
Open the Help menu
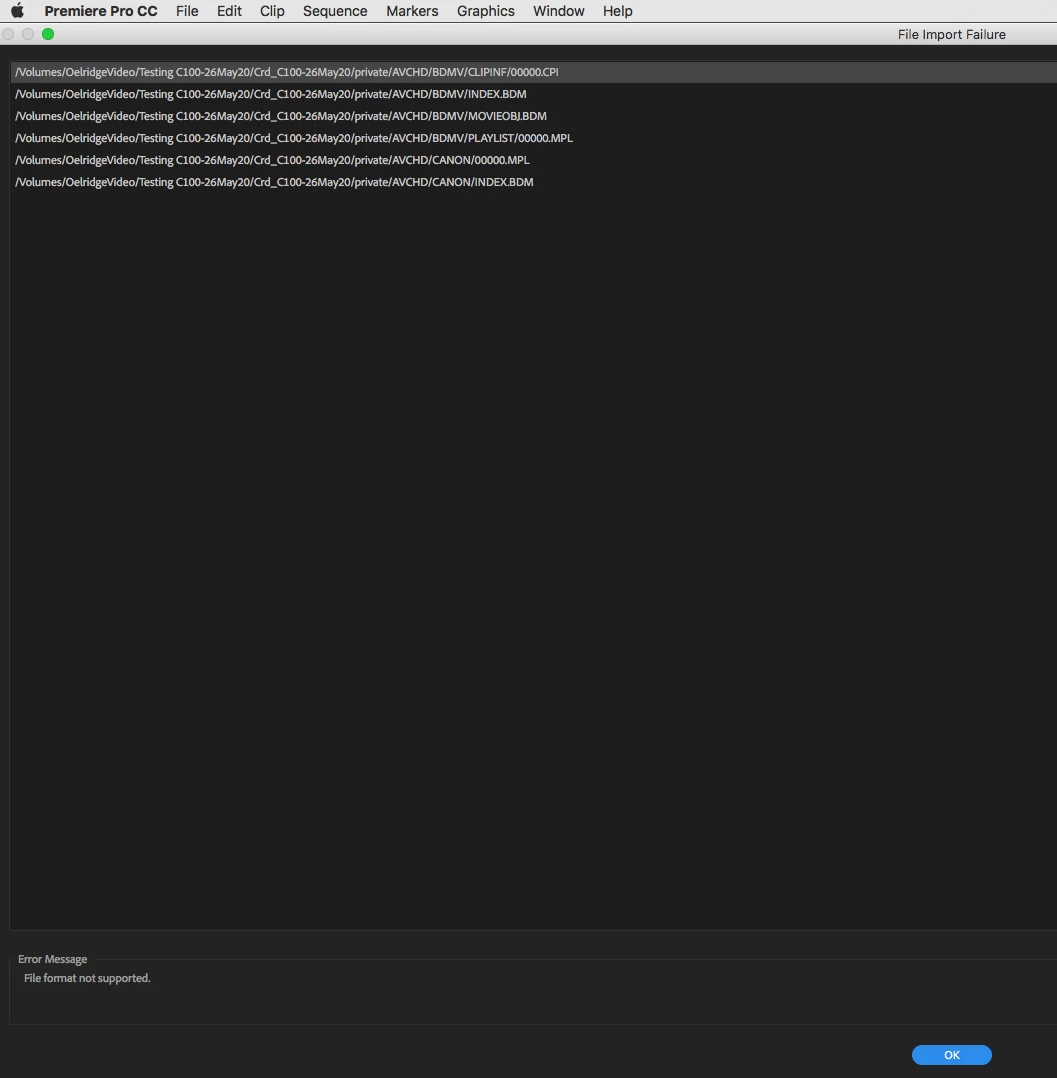point(618,11)
